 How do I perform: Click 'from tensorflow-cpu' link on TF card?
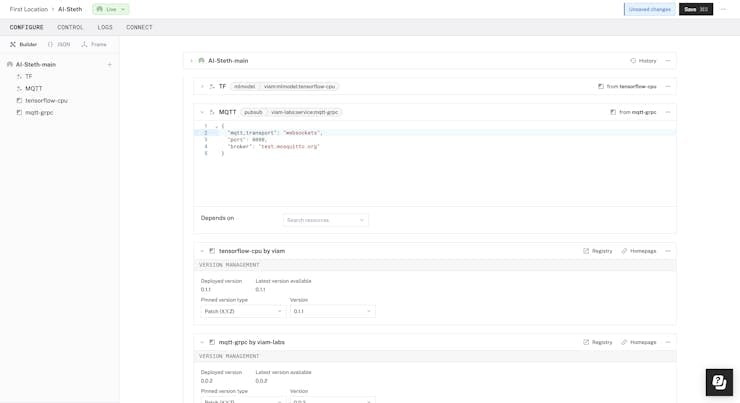627,87
